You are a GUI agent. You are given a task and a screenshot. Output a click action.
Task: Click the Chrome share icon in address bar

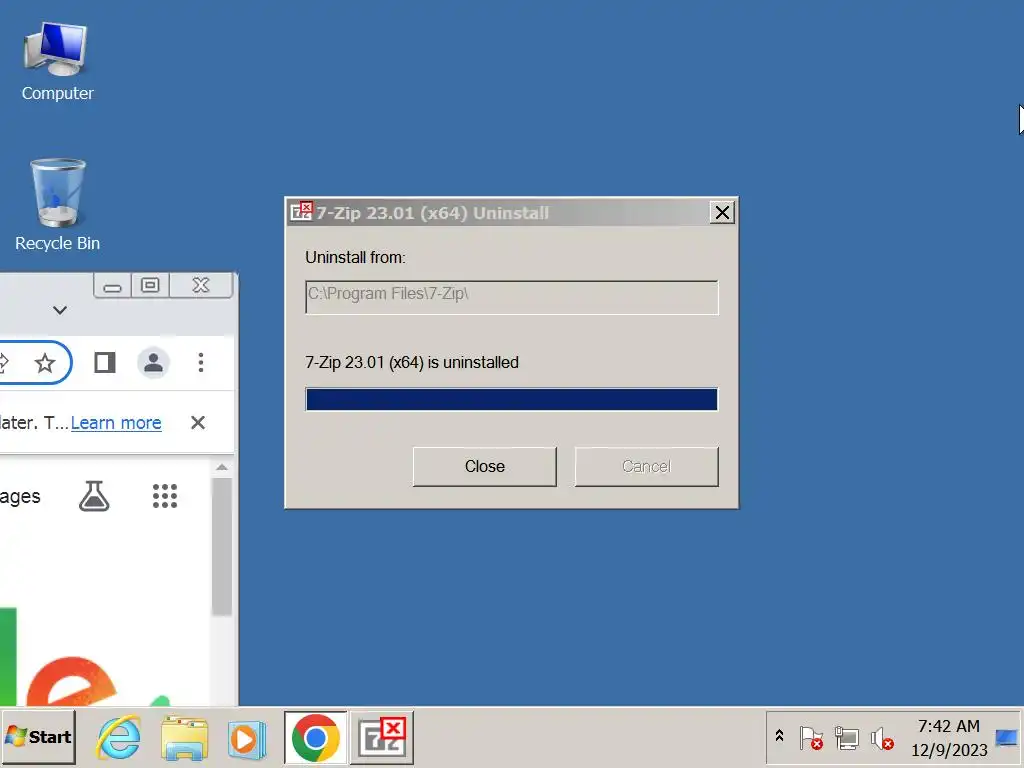(3, 362)
